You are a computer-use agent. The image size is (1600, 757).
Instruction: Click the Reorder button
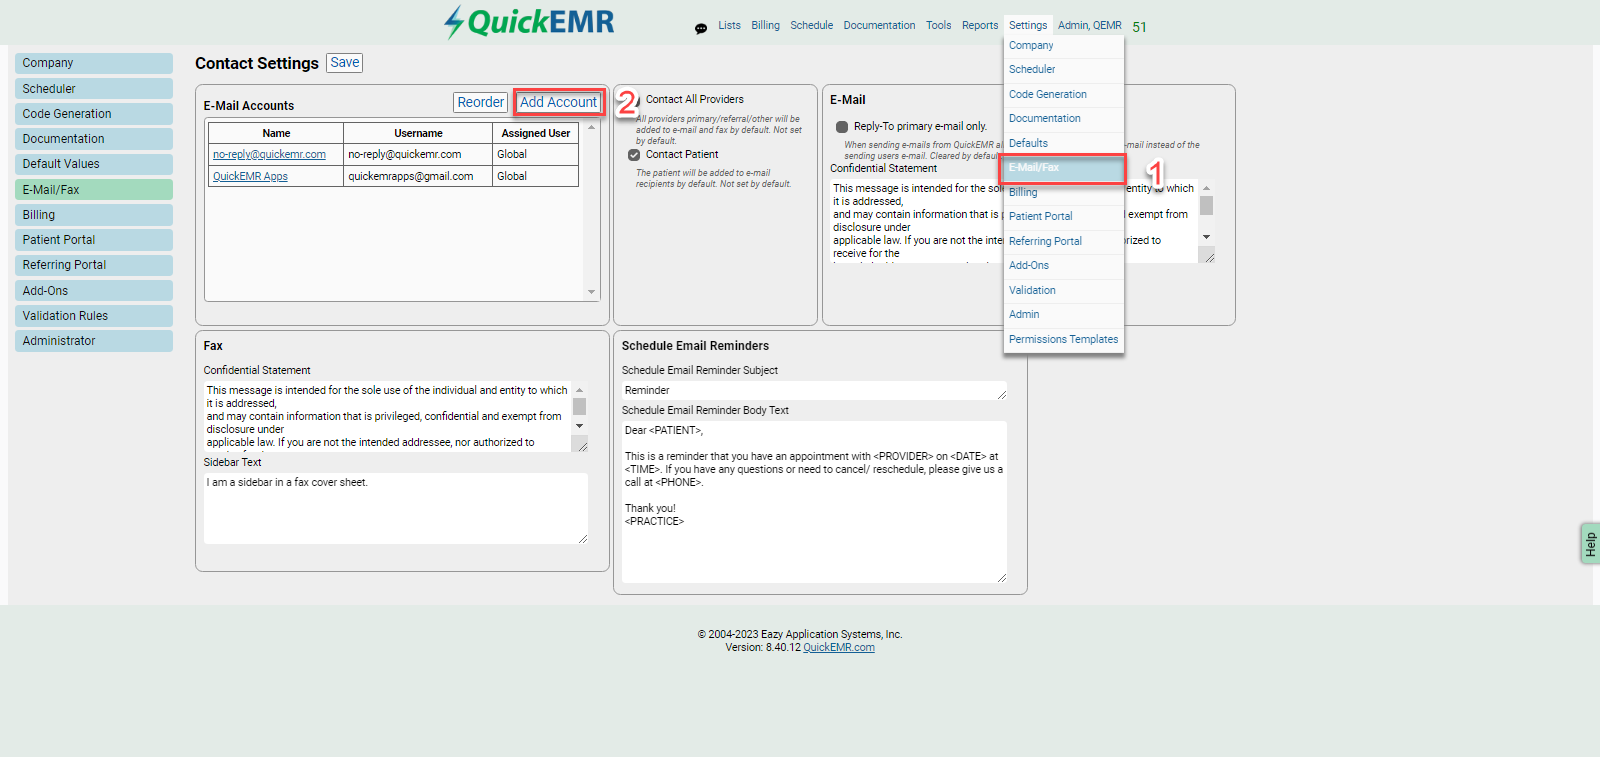tap(481, 103)
